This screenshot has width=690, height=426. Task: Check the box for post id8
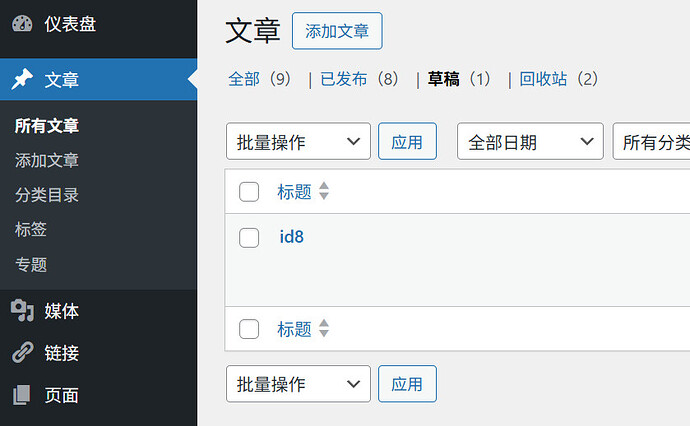click(x=250, y=238)
